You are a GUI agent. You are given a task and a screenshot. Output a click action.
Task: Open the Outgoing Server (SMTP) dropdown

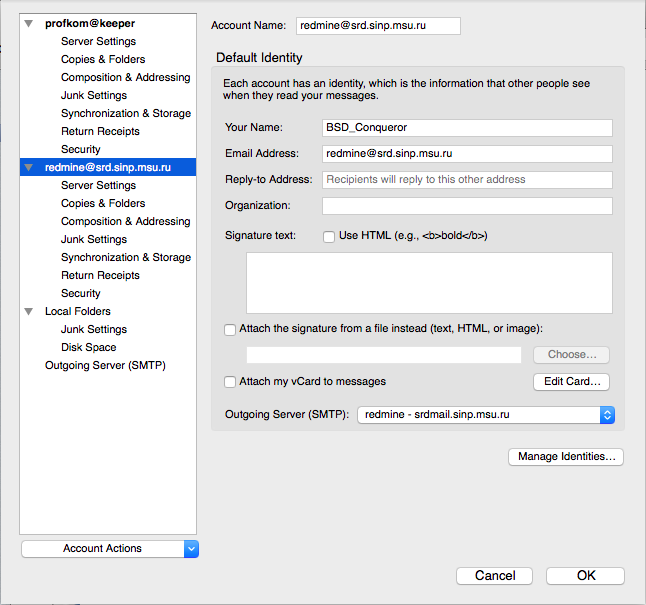486,414
